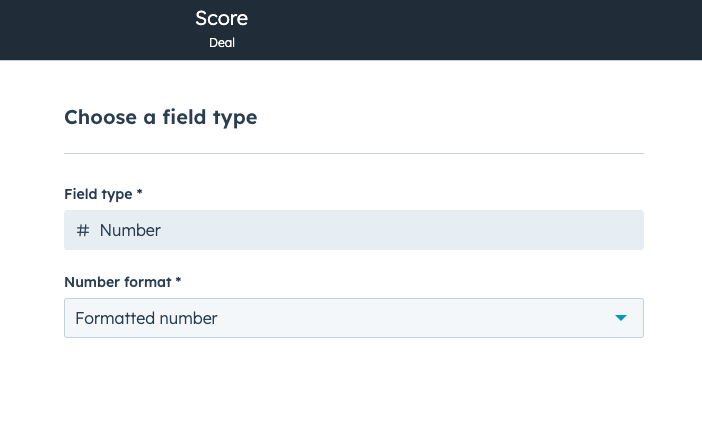This screenshot has height=428, width=702.
Task: Click the Score title in header
Action: pyautogui.click(x=221, y=18)
